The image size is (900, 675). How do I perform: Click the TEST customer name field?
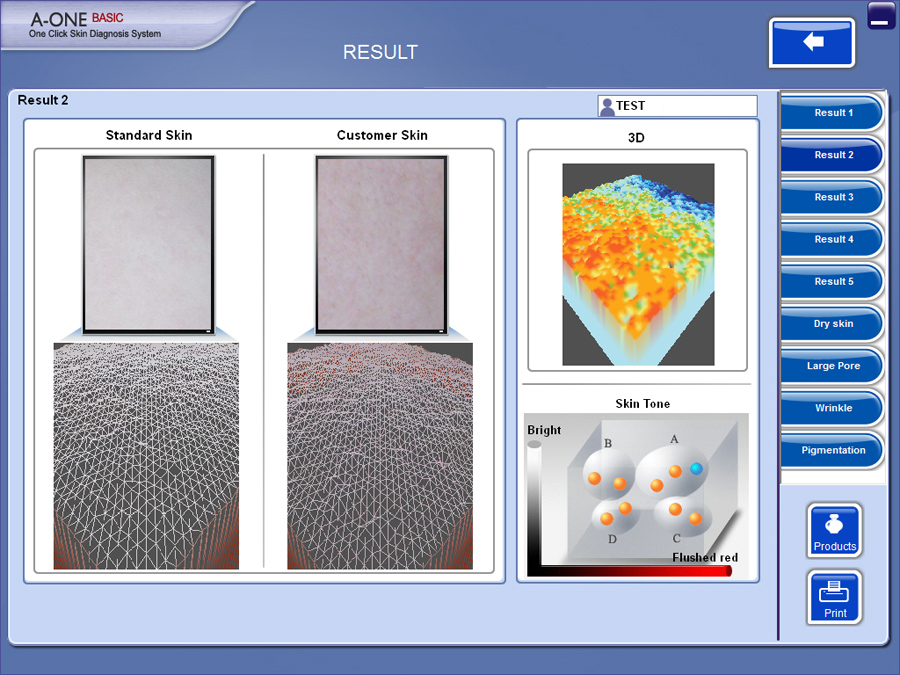click(678, 106)
